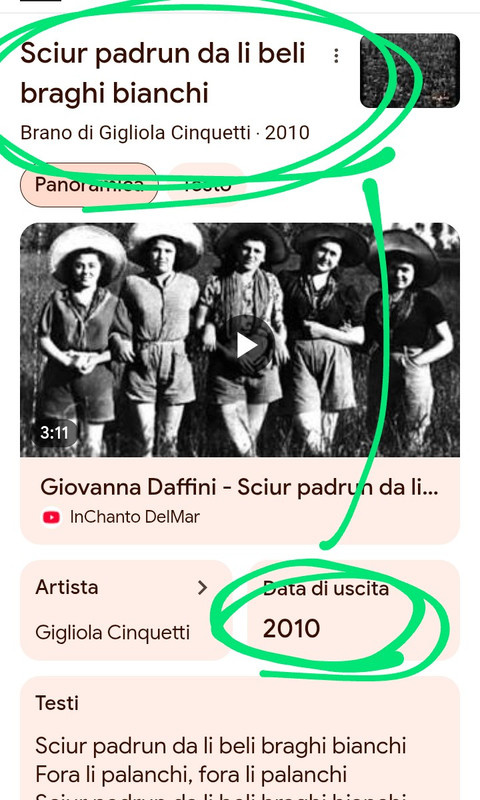Switch to the Testo tab
The width and height of the screenshot is (480, 800).
[207, 184]
